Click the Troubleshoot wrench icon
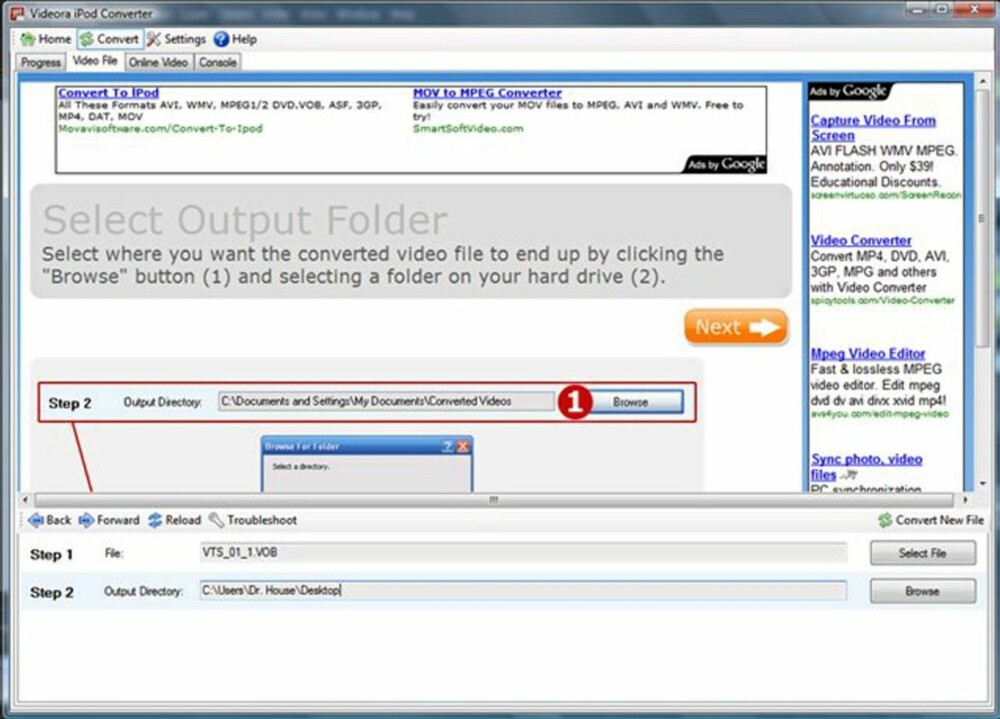The width and height of the screenshot is (1000, 719). pyautogui.click(x=217, y=520)
